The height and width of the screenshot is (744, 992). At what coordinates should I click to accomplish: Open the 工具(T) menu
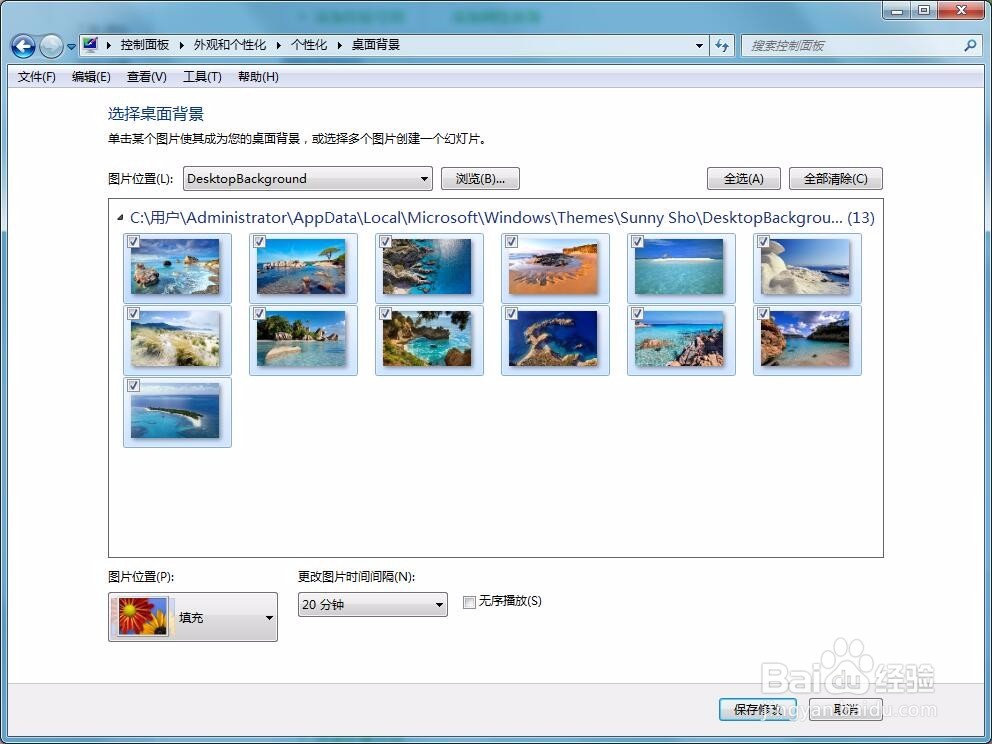coord(202,77)
